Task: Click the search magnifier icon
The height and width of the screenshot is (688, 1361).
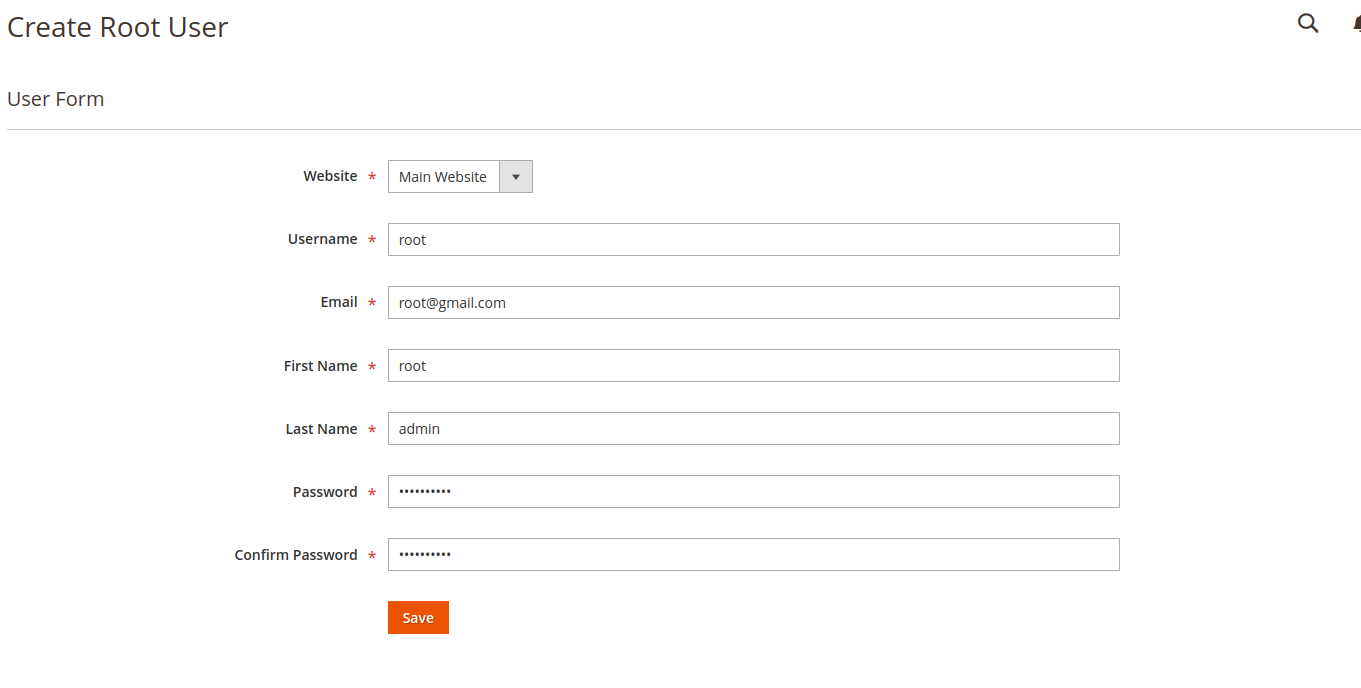Action: (1307, 23)
